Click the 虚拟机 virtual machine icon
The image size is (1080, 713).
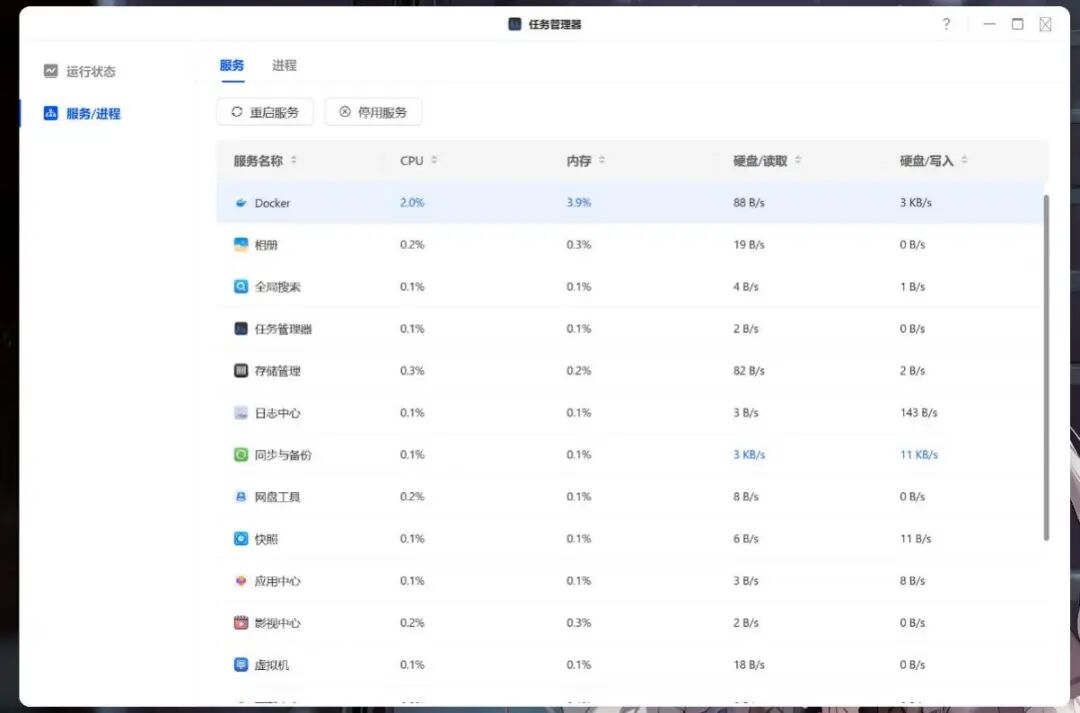[240, 664]
